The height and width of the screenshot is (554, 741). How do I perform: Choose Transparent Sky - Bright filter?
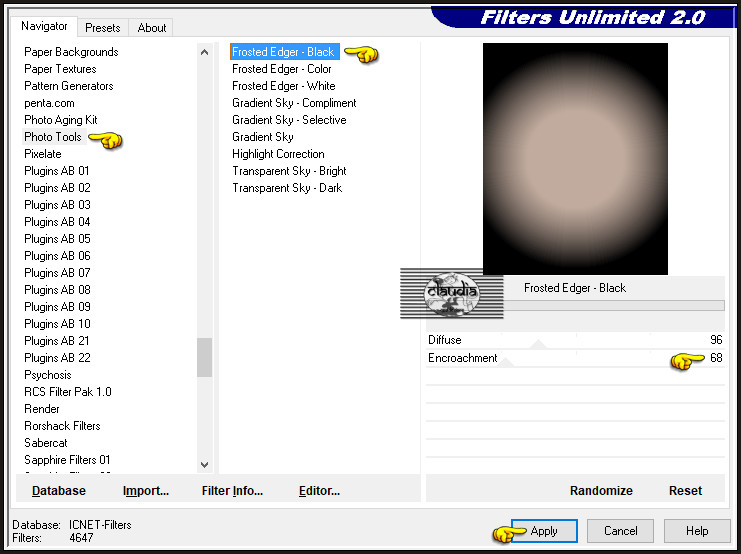[x=289, y=171]
